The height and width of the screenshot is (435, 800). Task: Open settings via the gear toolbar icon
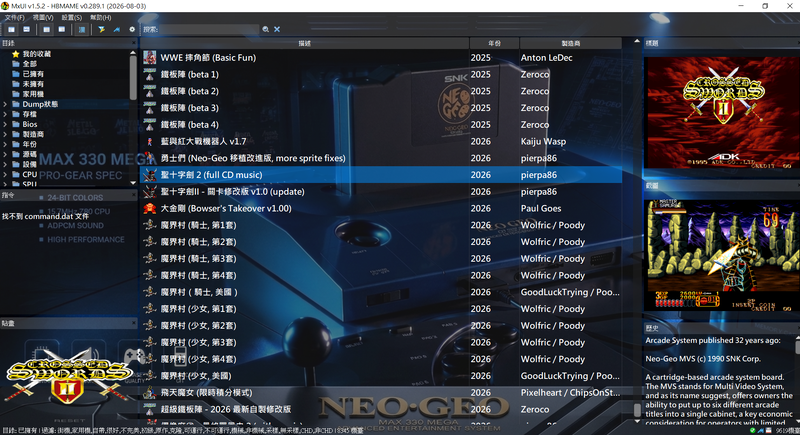click(x=132, y=30)
